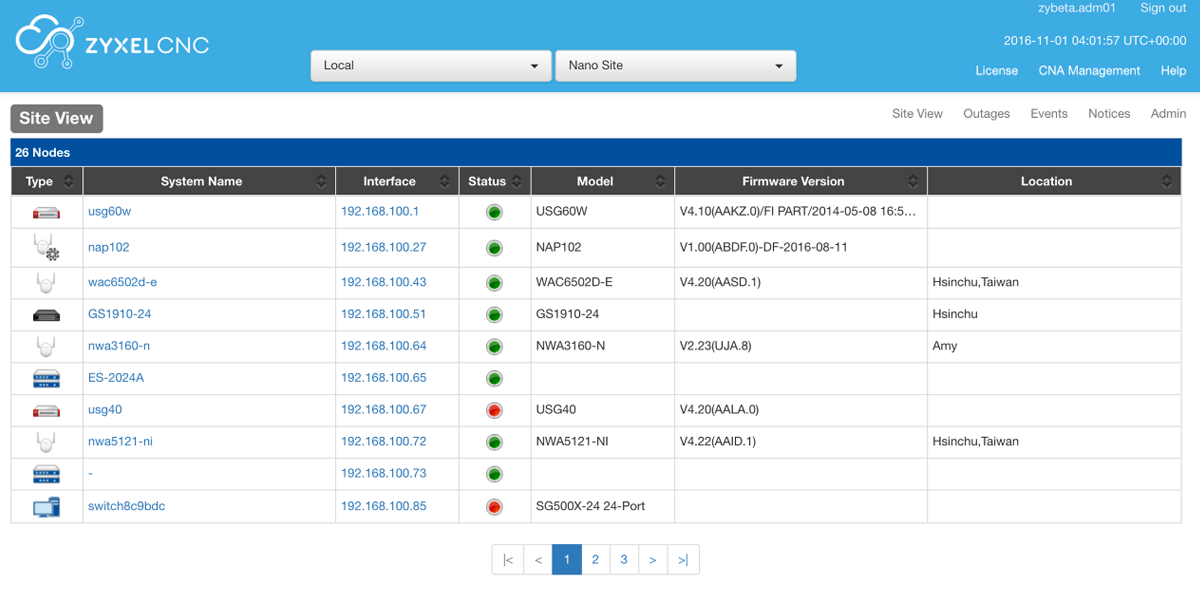Image resolution: width=1200 pixels, height=600 pixels.
Task: Click the zybeta.adm01 username
Action: click(1077, 8)
